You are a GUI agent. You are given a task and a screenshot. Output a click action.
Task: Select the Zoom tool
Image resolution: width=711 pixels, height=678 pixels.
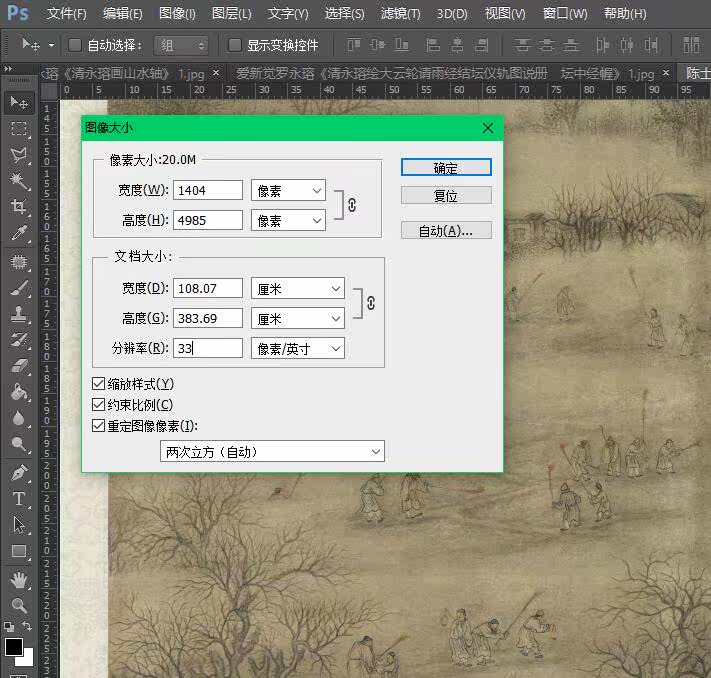[19, 605]
